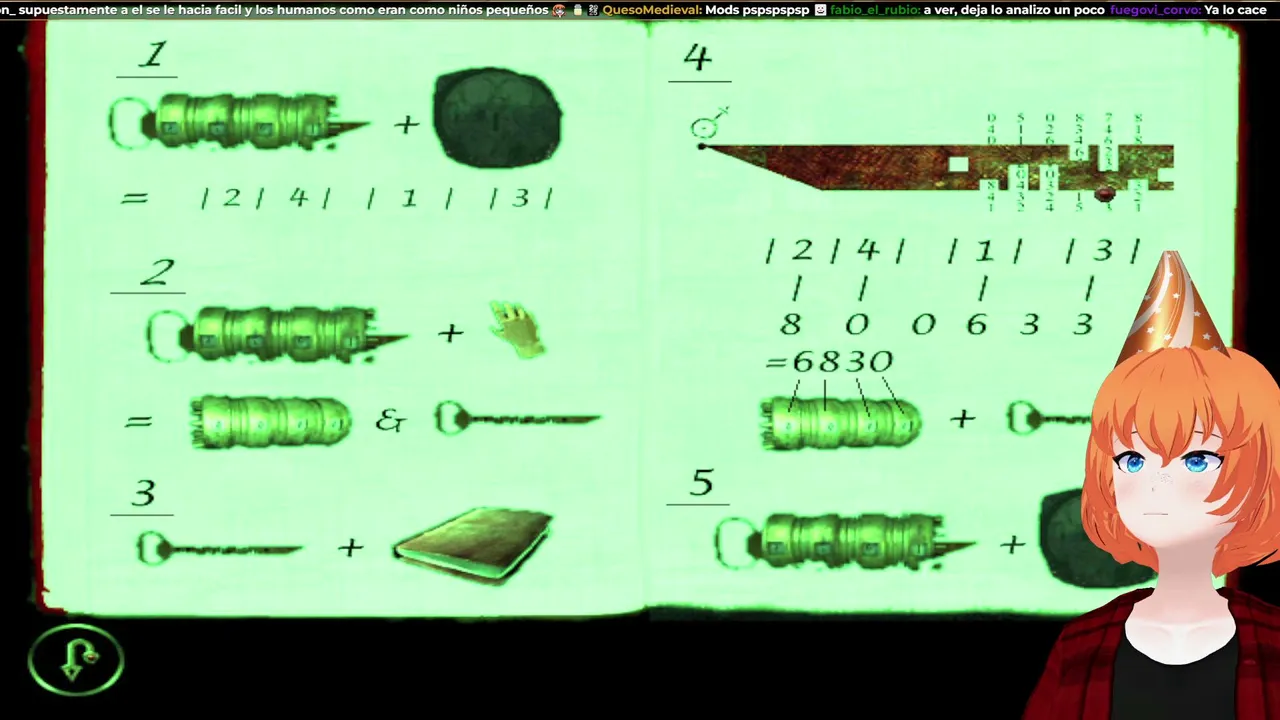Select the cylinder with key in step 5
Image resolution: width=1280 pixels, height=720 pixels.
846,542
